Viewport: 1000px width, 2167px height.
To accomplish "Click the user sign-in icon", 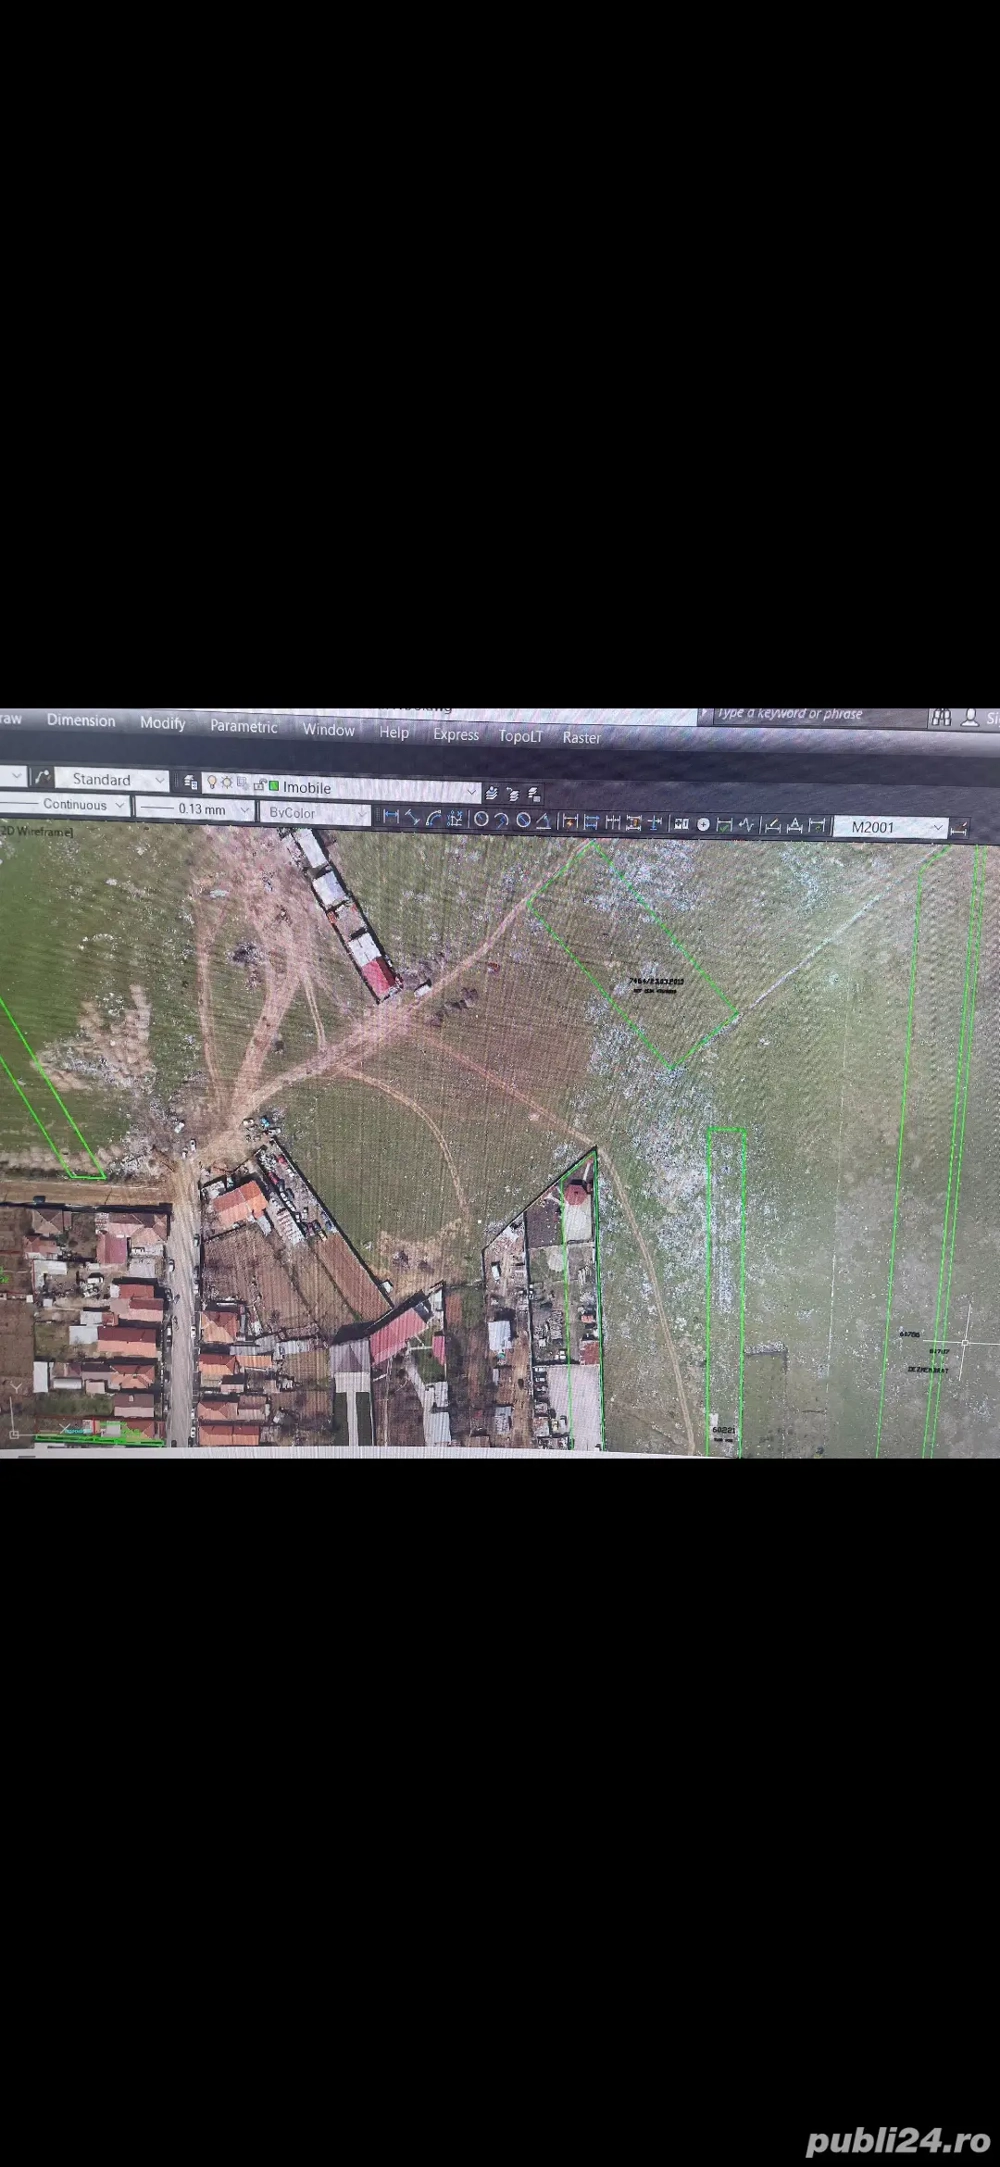I will click(x=969, y=717).
